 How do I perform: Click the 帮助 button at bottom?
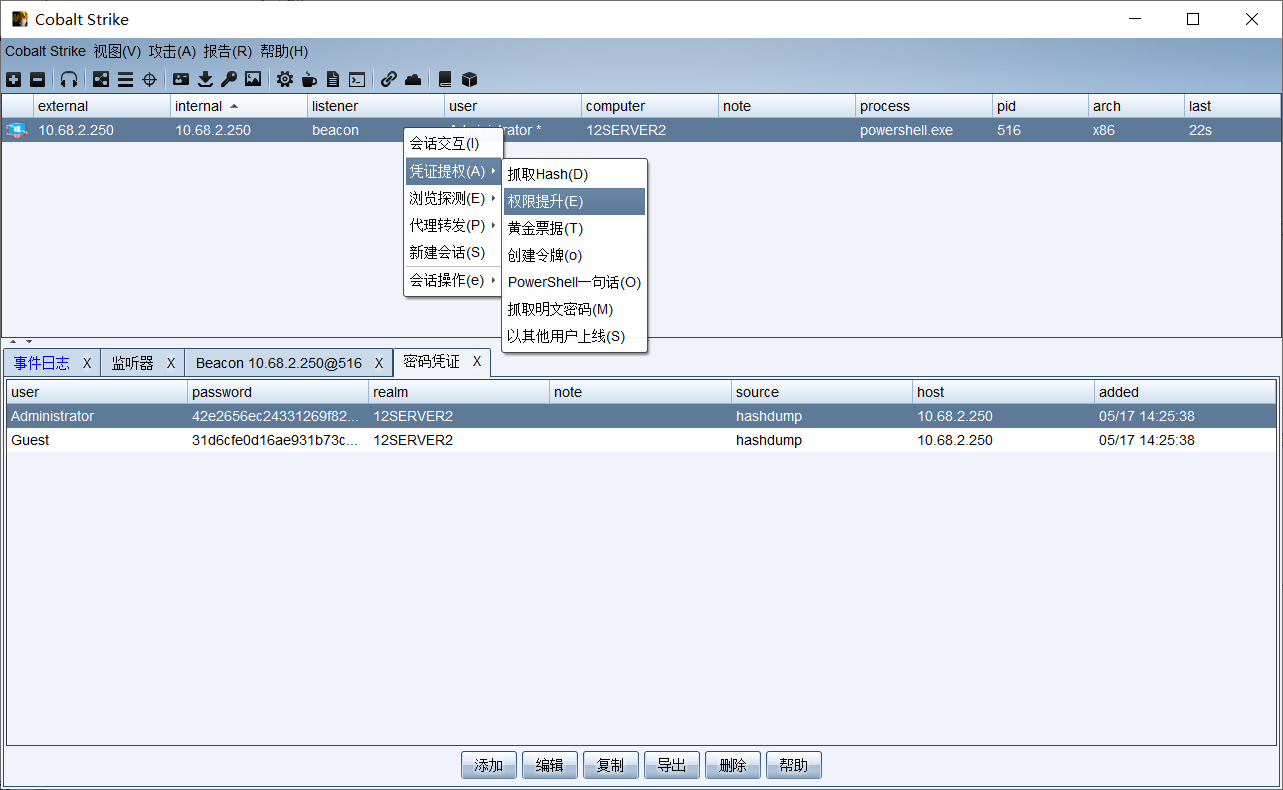[x=794, y=765]
